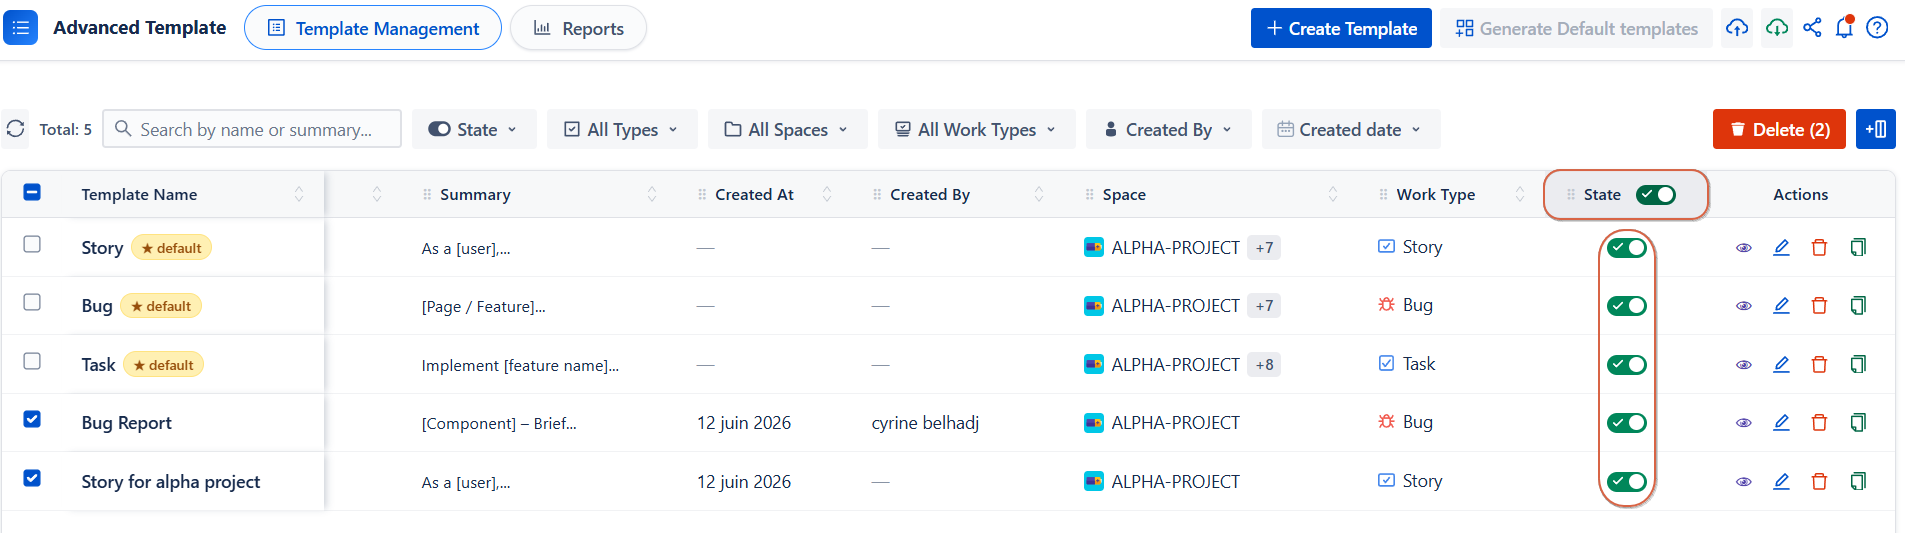Check the Task row checkbox
The width and height of the screenshot is (1905, 533).
[x=32, y=361]
